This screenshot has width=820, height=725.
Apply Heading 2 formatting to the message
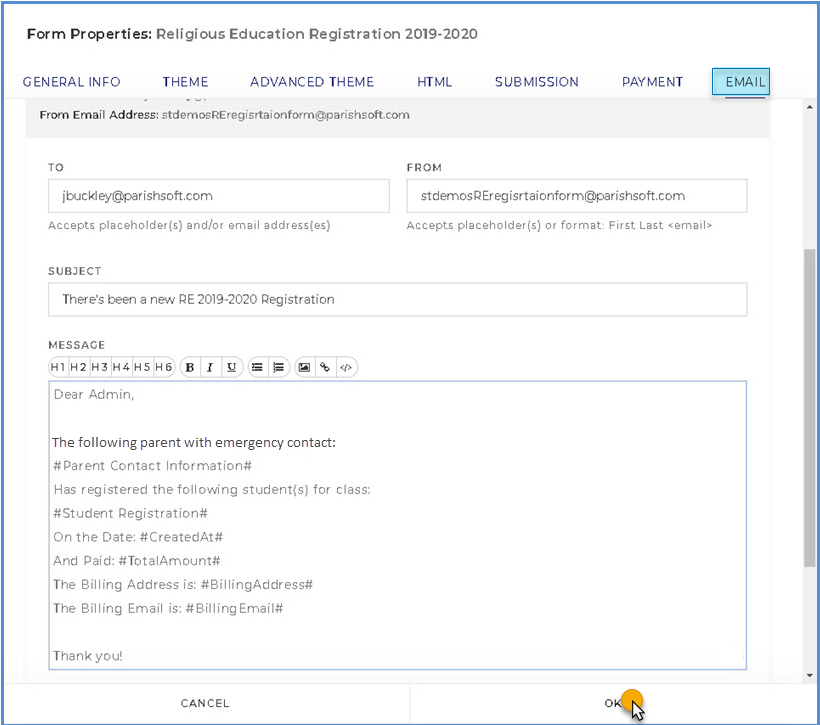pyautogui.click(x=79, y=367)
